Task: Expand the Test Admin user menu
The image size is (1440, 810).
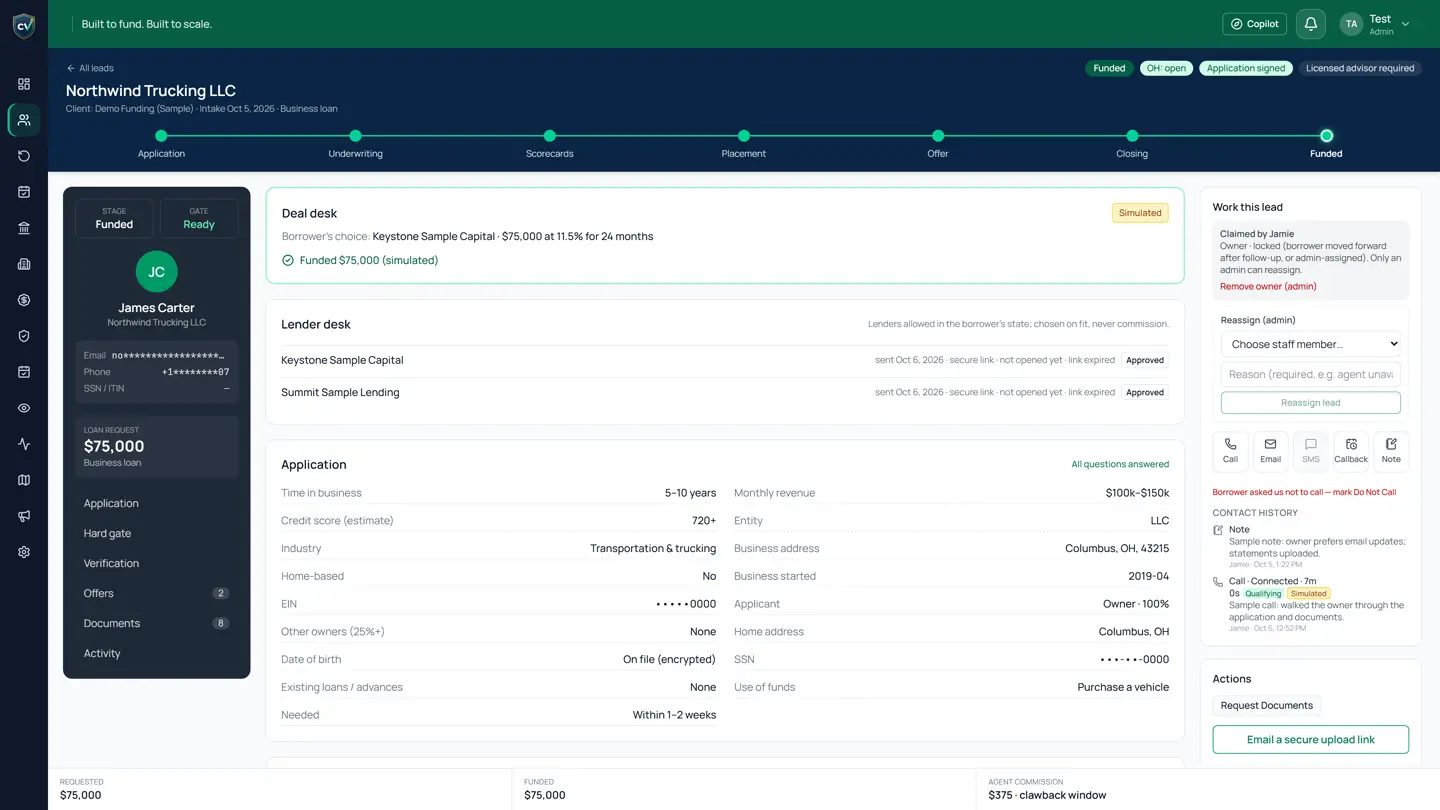Action: (x=1375, y=24)
